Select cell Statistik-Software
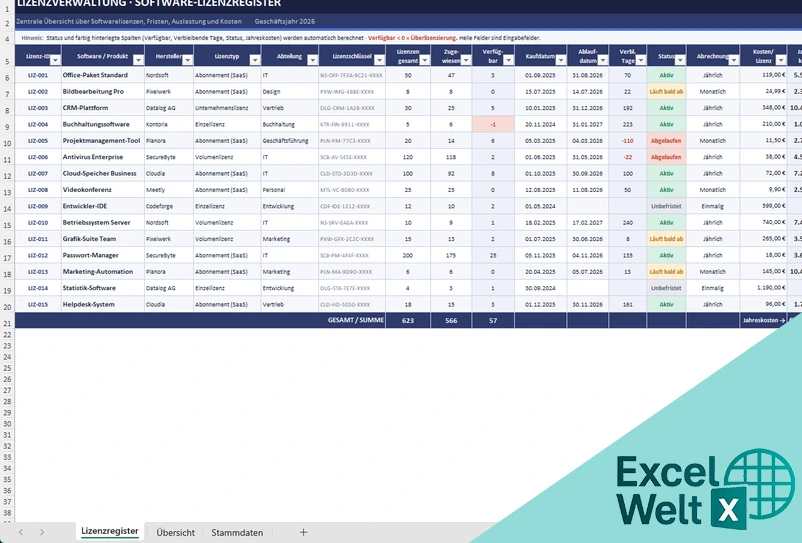 [x=102, y=288]
